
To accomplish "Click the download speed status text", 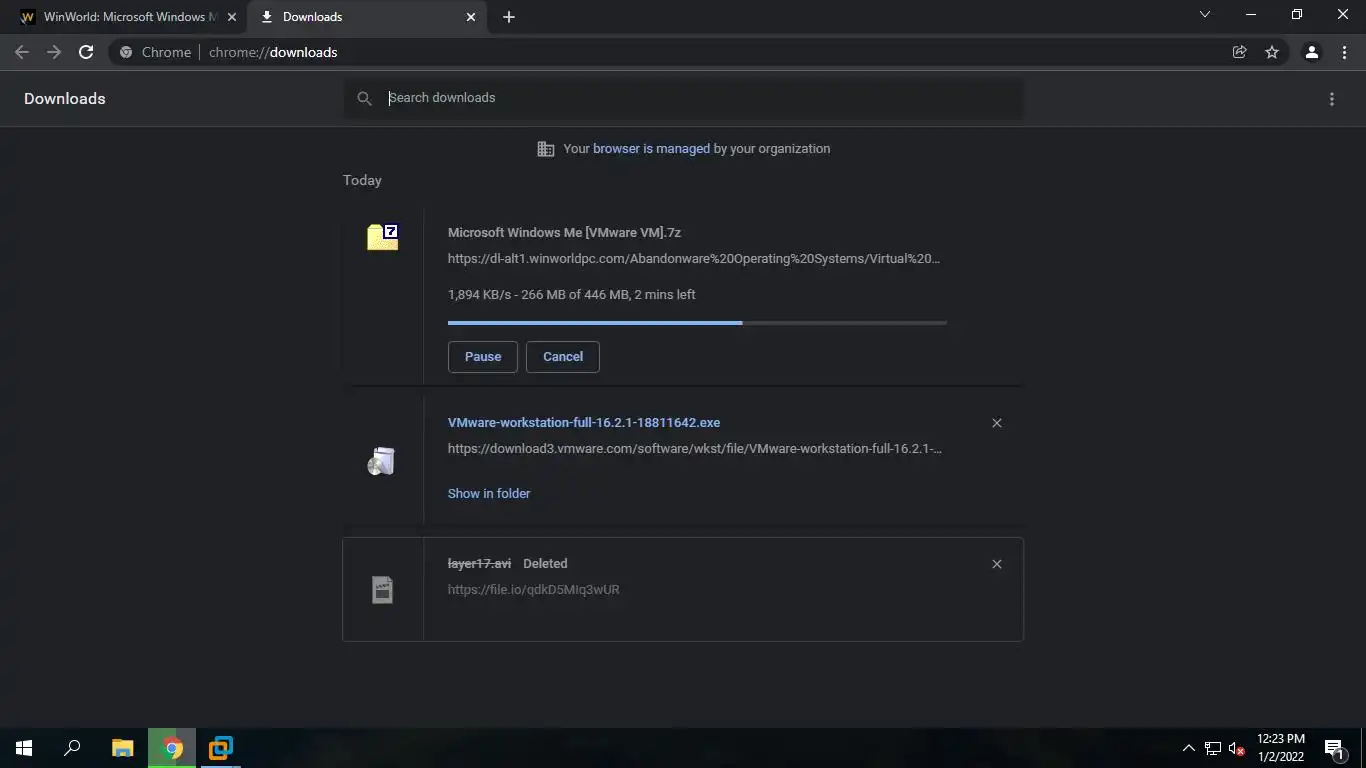I will (x=572, y=295).
